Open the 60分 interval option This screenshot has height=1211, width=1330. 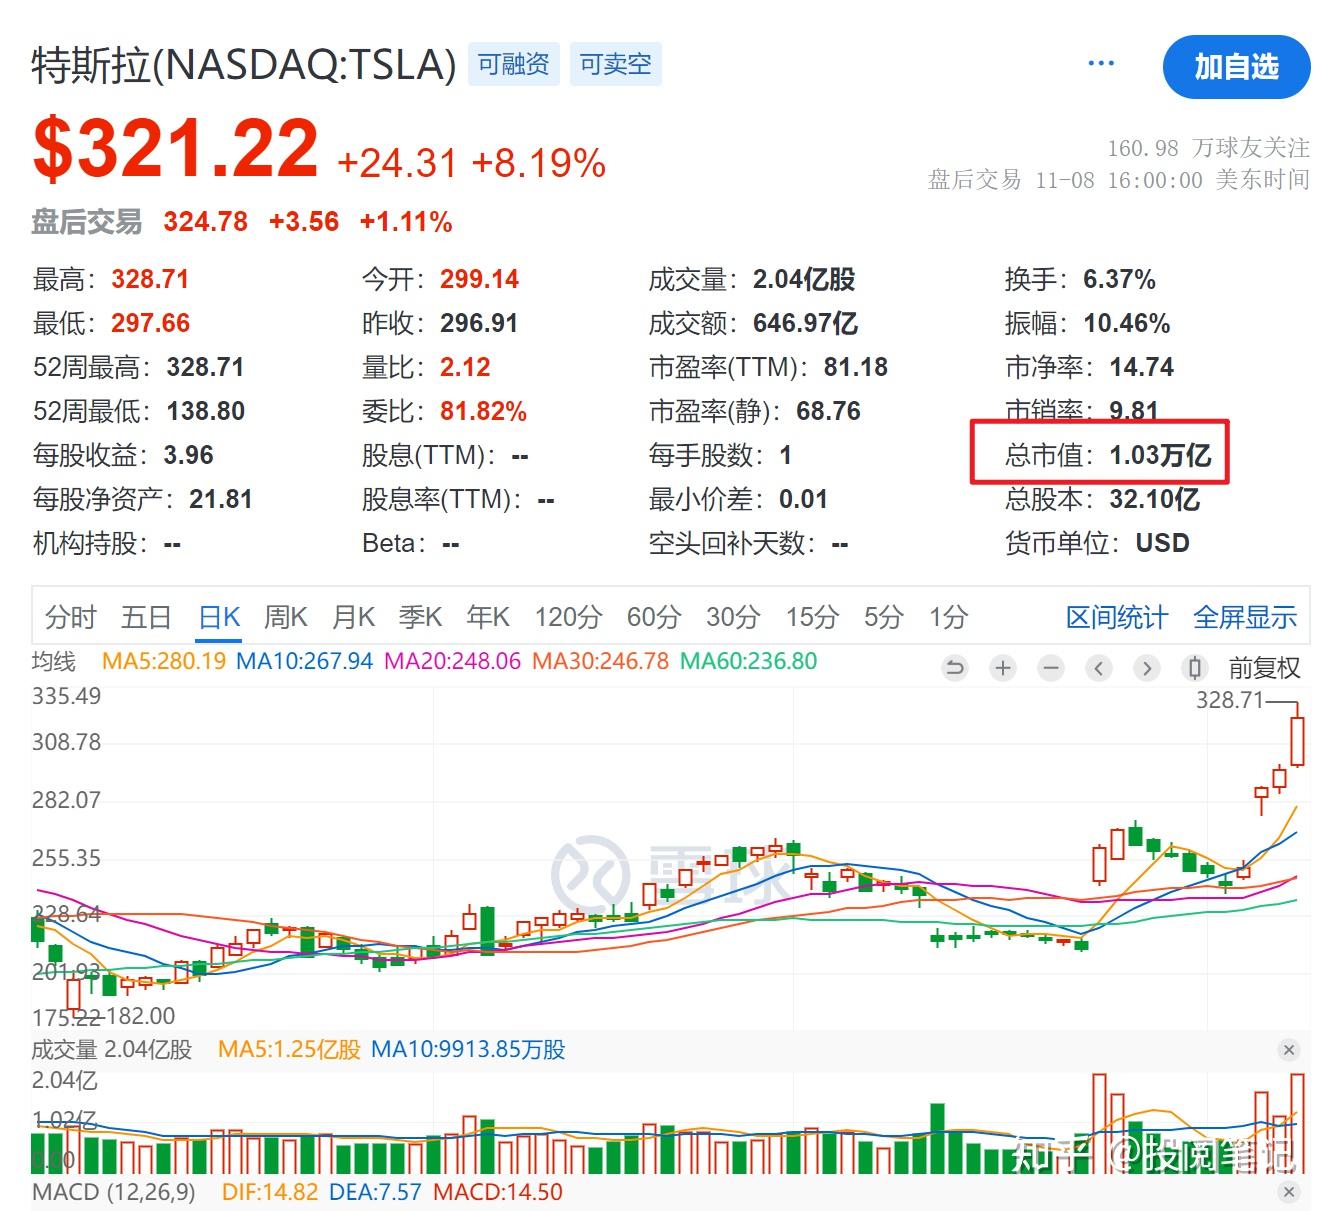point(654,617)
